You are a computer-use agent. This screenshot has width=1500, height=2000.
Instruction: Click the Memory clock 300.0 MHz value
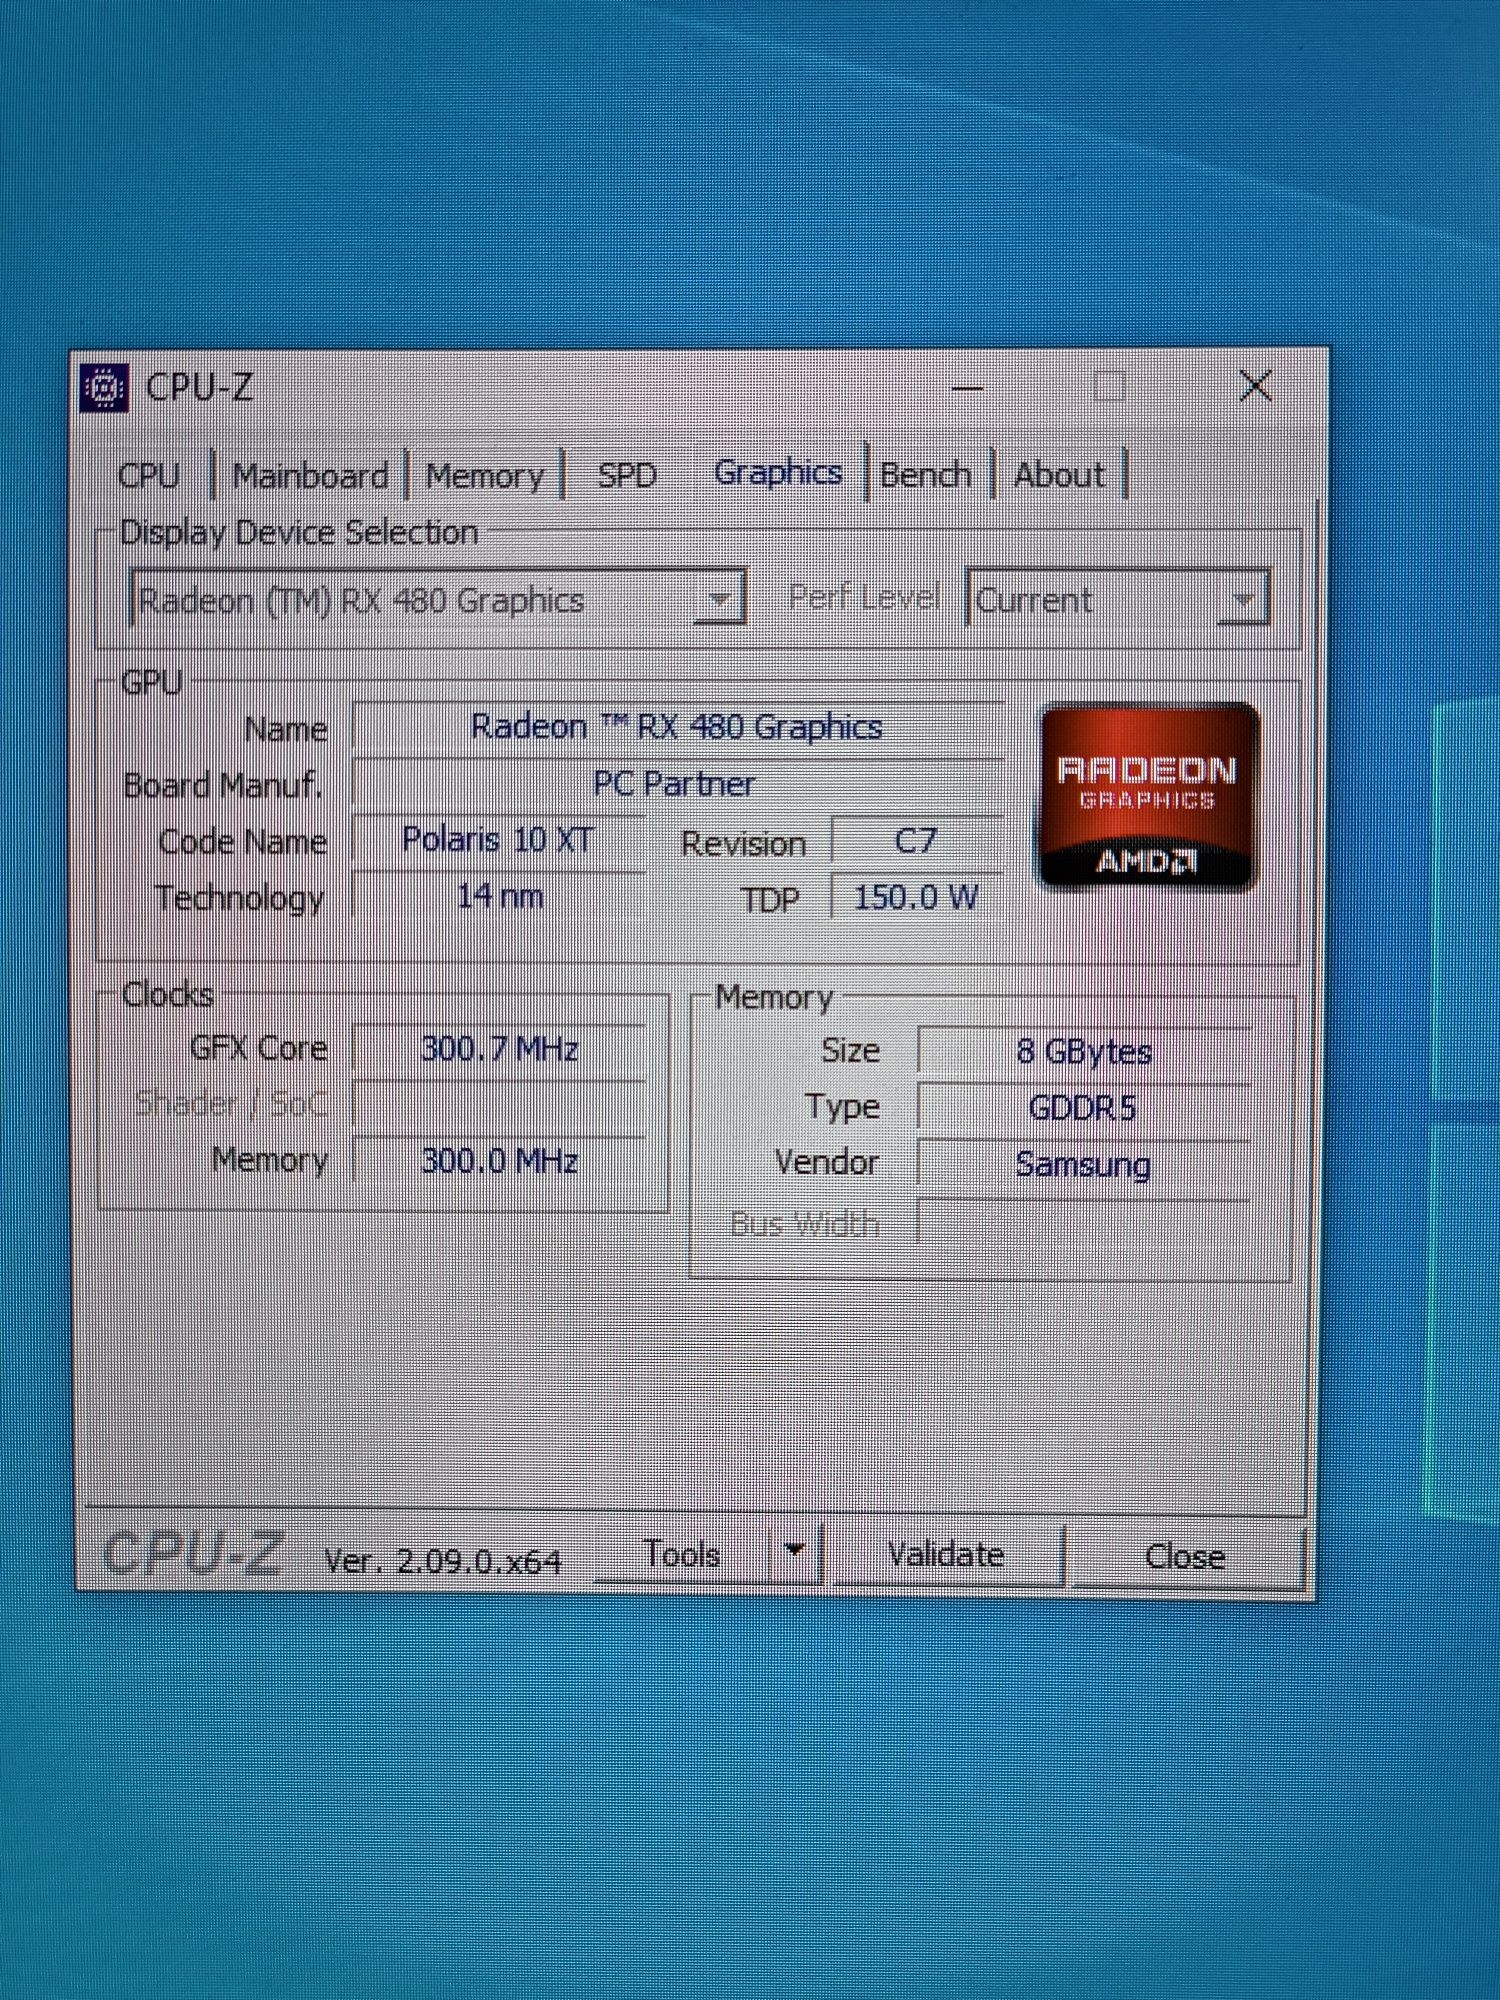pyautogui.click(x=500, y=1161)
